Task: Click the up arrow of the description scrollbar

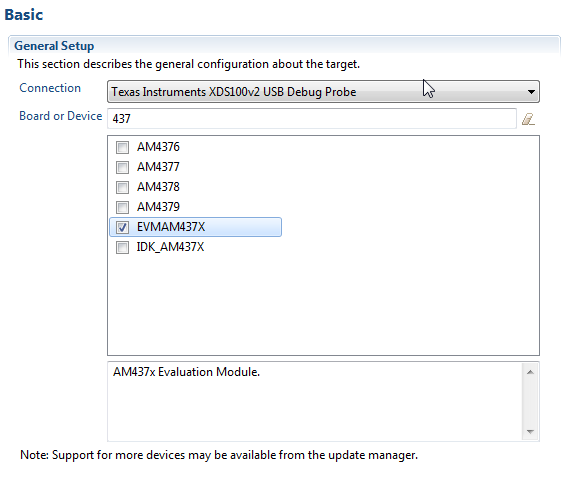Action: tap(530, 372)
